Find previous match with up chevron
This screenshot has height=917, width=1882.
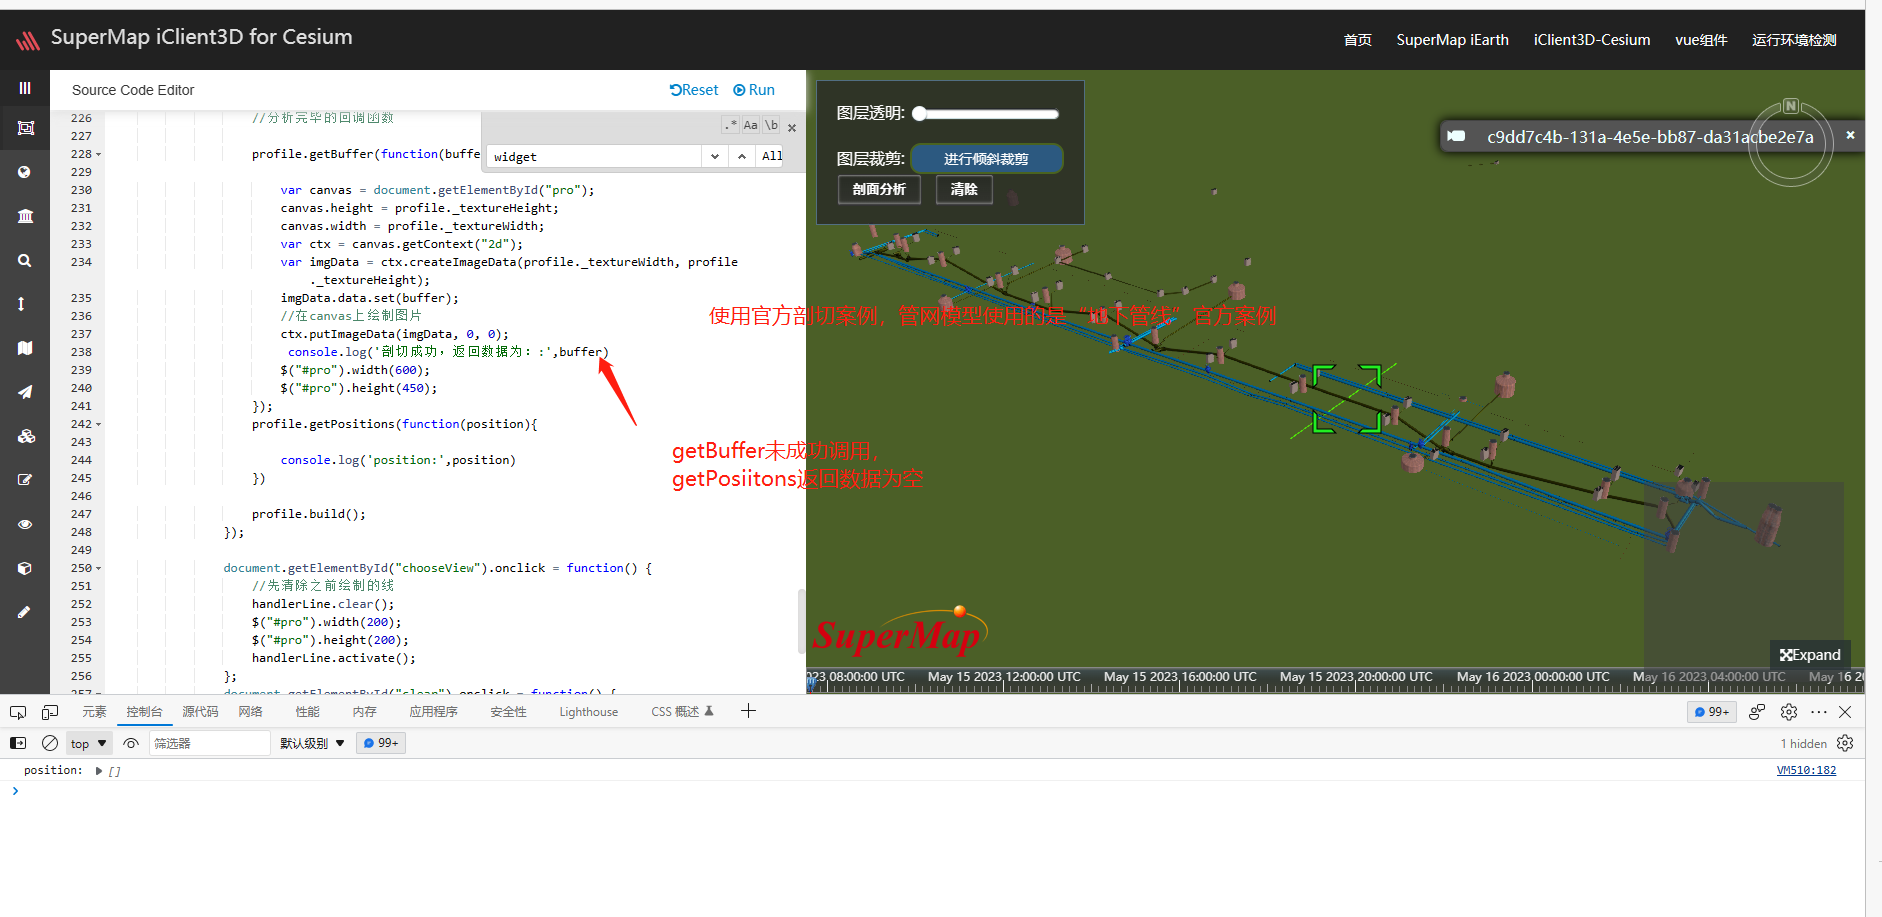(x=742, y=156)
